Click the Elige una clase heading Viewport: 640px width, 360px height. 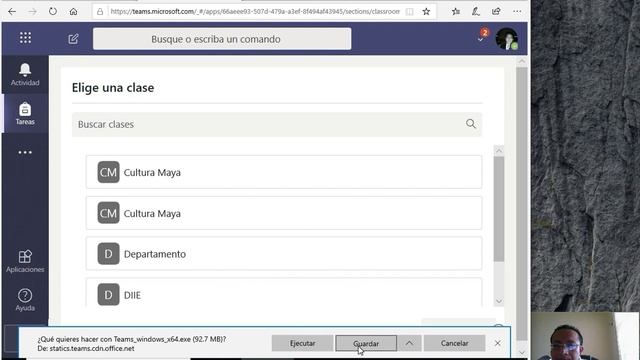(113, 88)
